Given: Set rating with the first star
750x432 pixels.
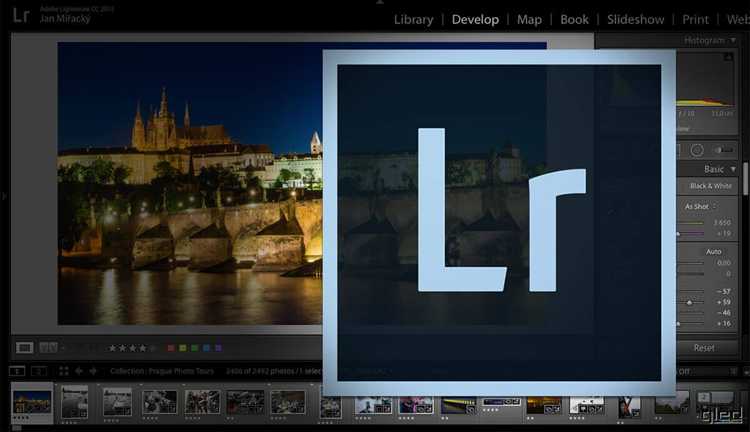Looking at the screenshot, I should pyautogui.click(x=112, y=348).
